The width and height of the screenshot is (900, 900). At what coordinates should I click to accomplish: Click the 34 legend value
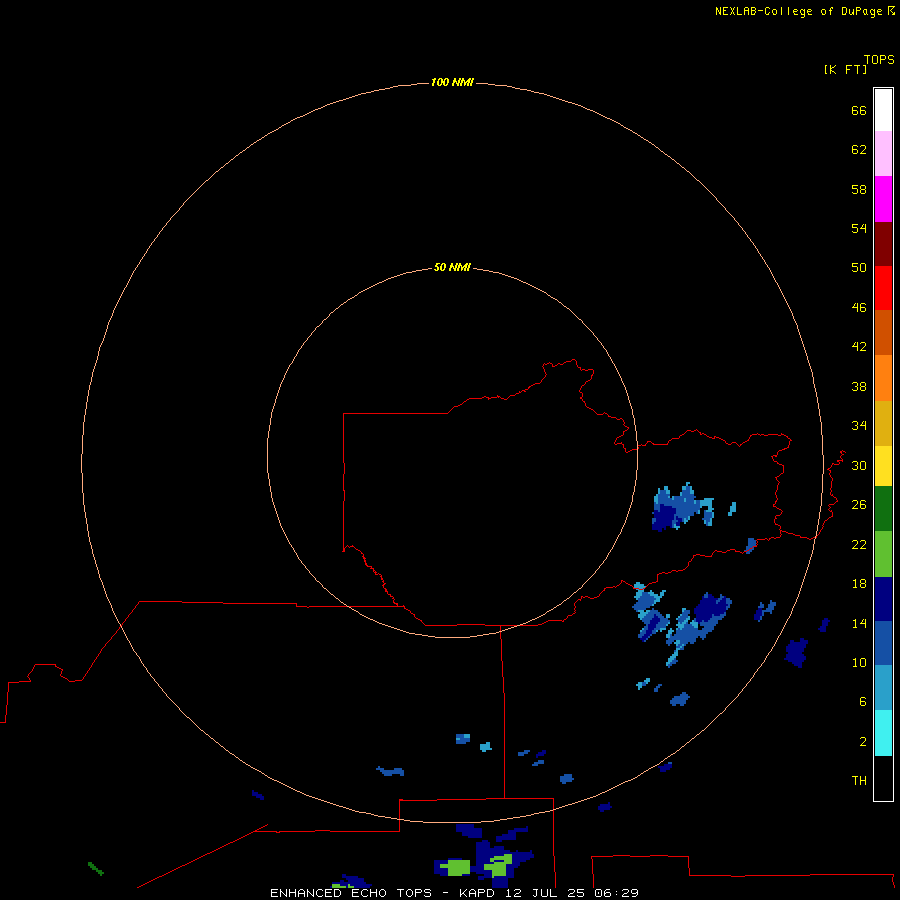point(859,426)
